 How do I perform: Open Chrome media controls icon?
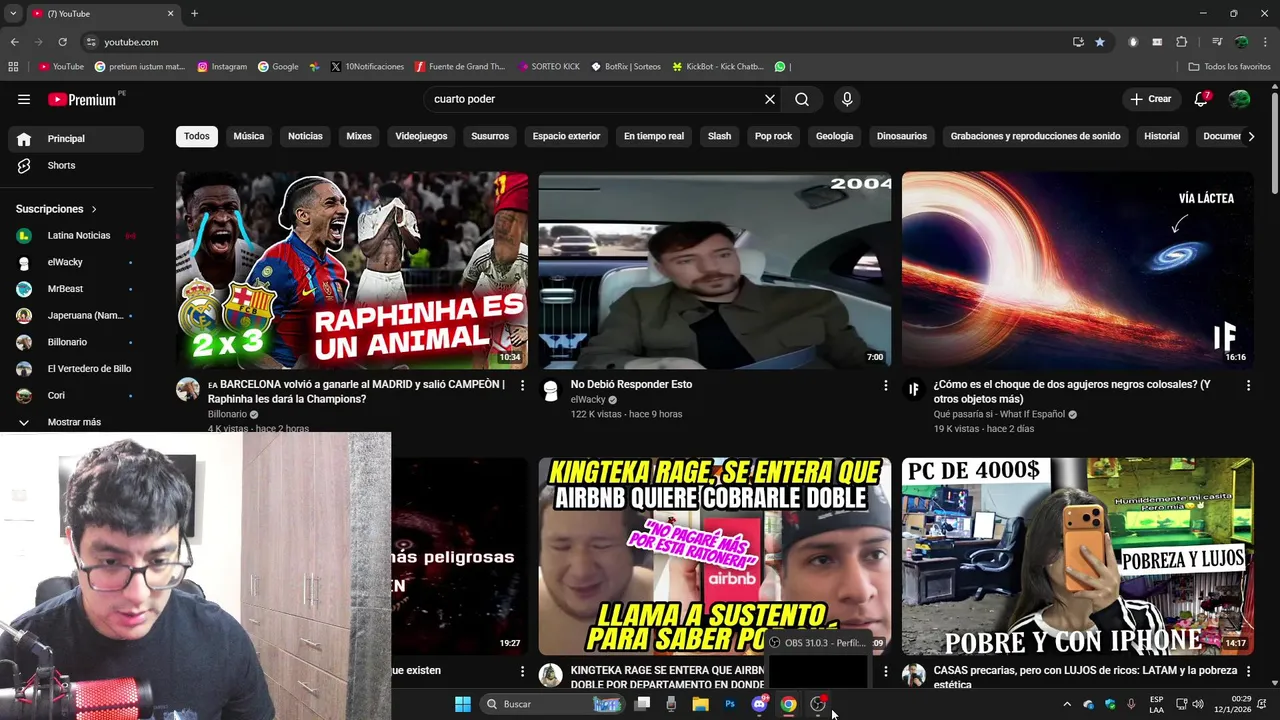click(x=1217, y=42)
